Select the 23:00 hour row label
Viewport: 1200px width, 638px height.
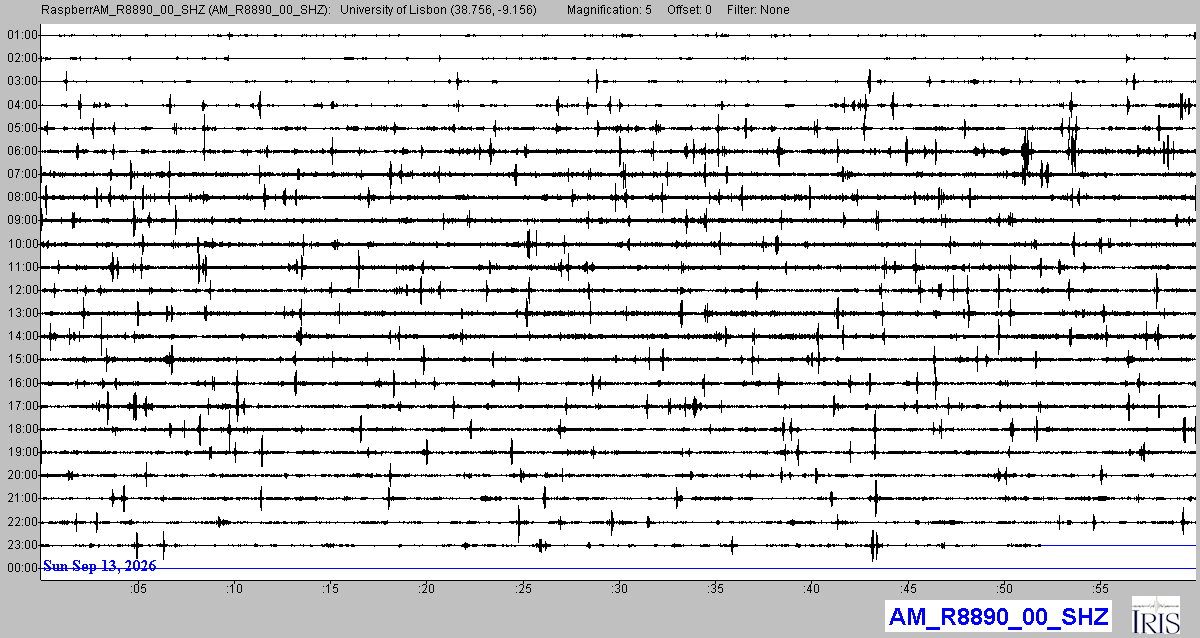click(22, 545)
